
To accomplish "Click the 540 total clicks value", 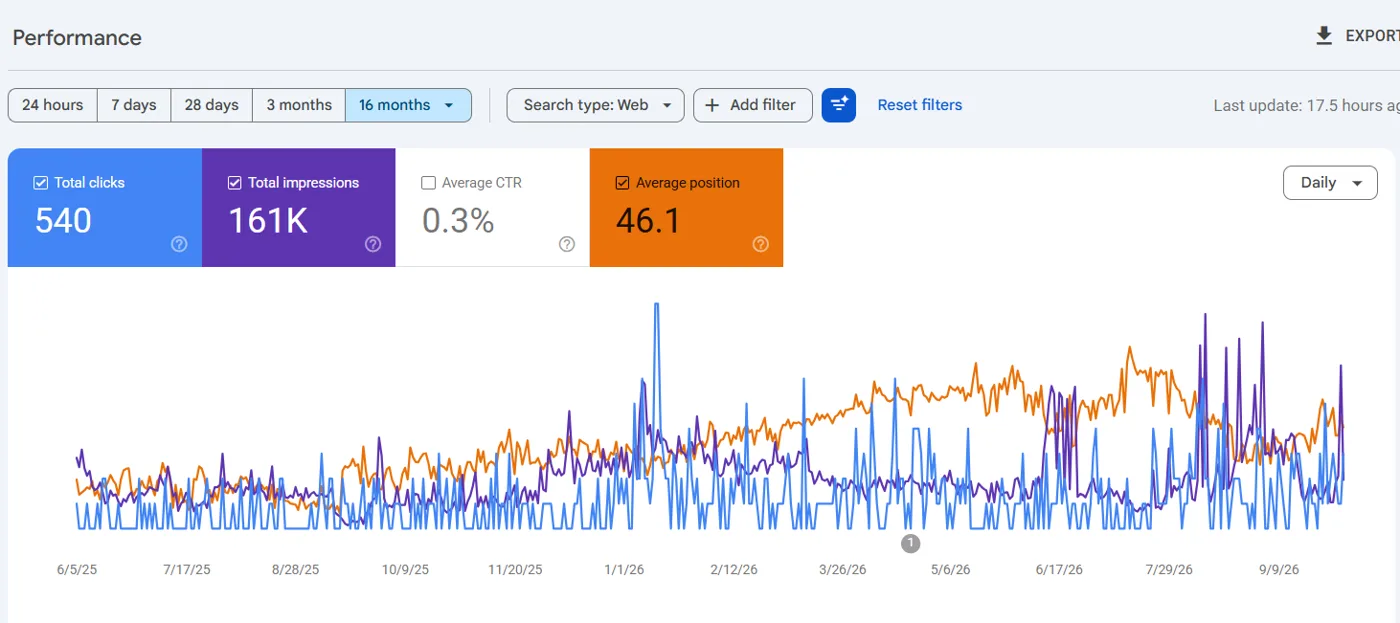I will coord(63,221).
